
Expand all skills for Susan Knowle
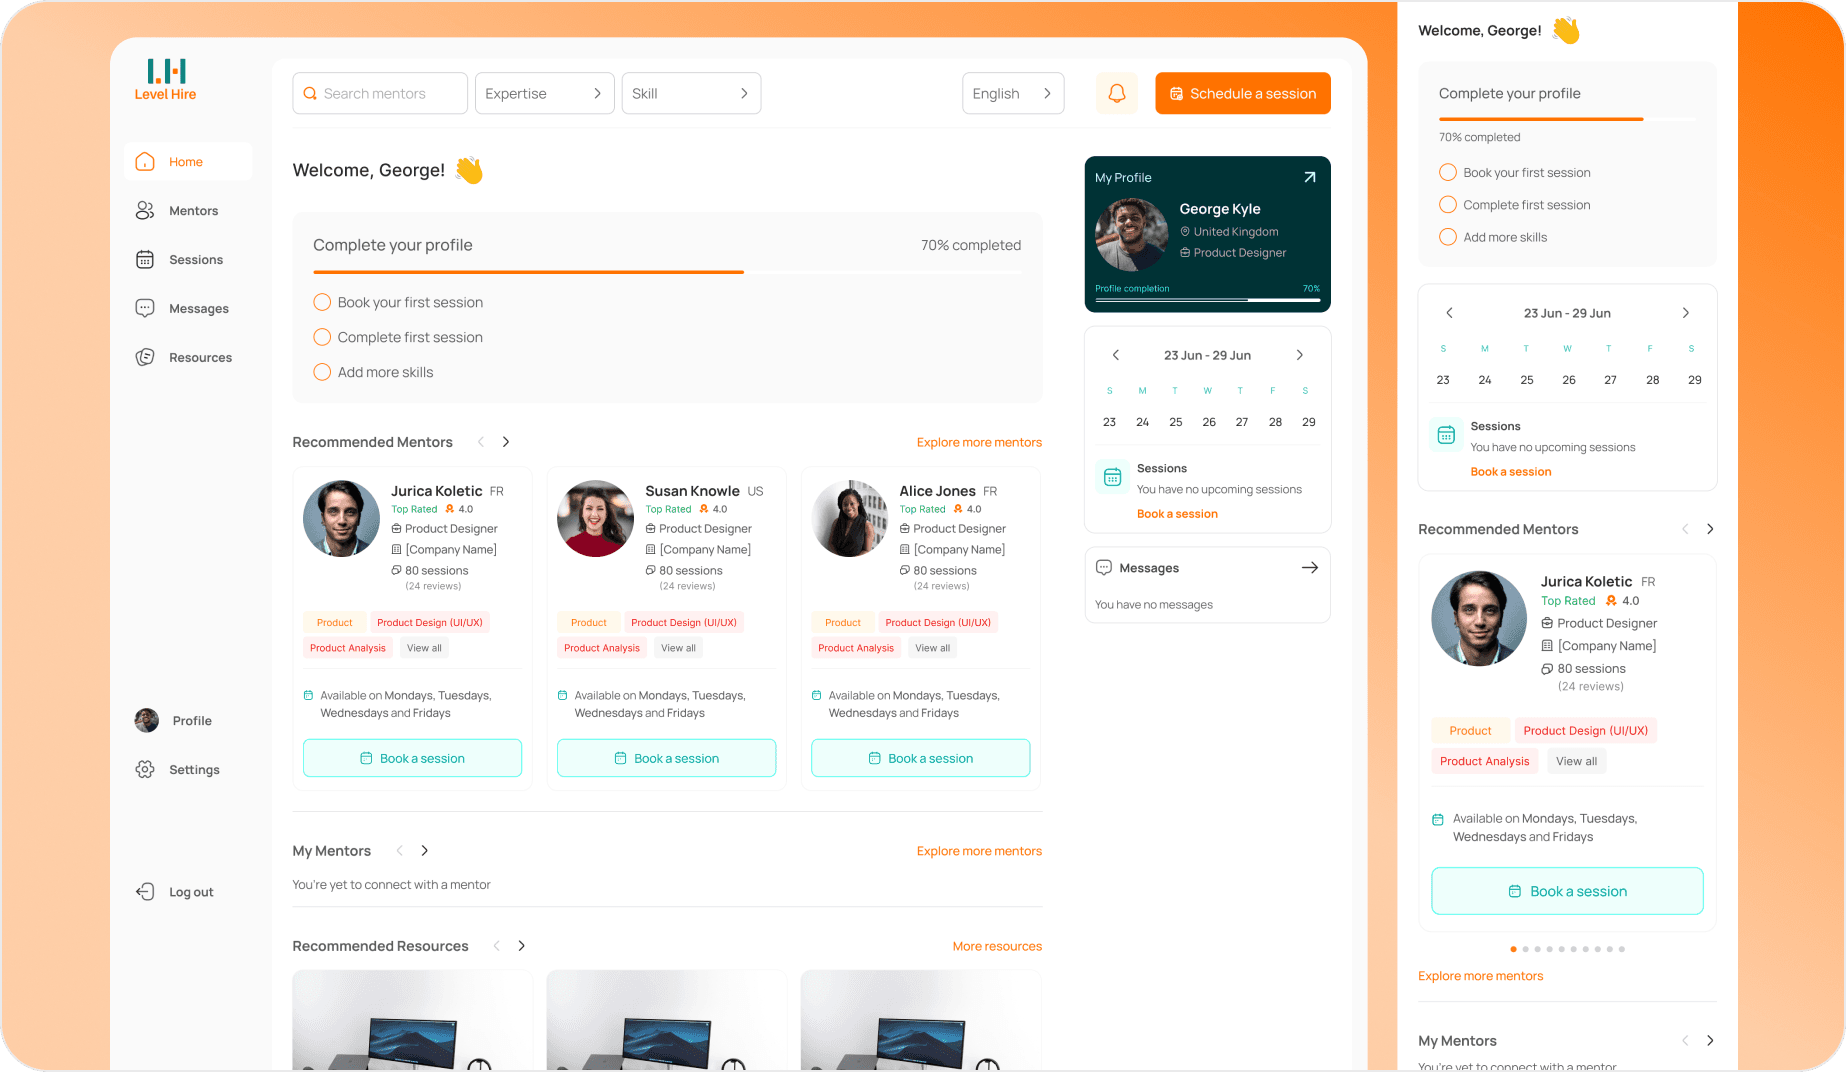coord(678,648)
